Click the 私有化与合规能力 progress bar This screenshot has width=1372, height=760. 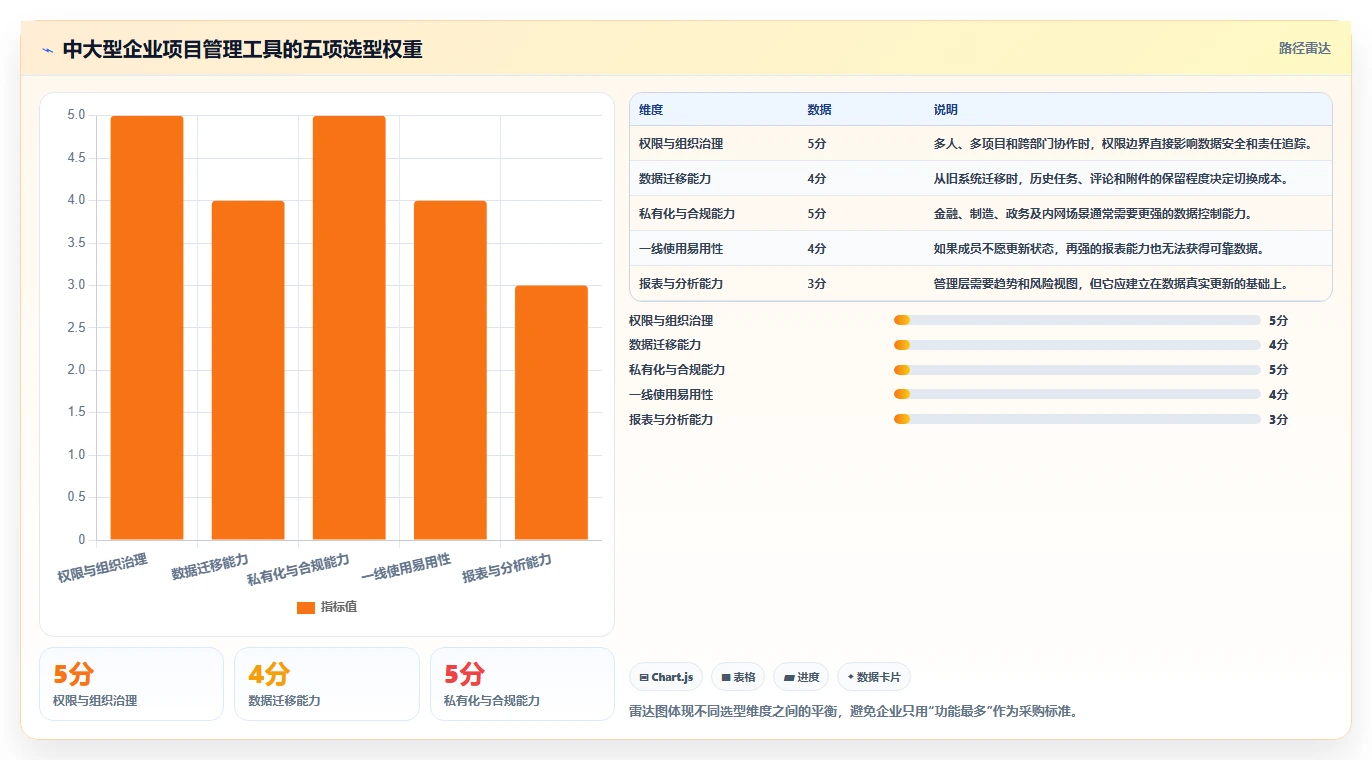1077,370
